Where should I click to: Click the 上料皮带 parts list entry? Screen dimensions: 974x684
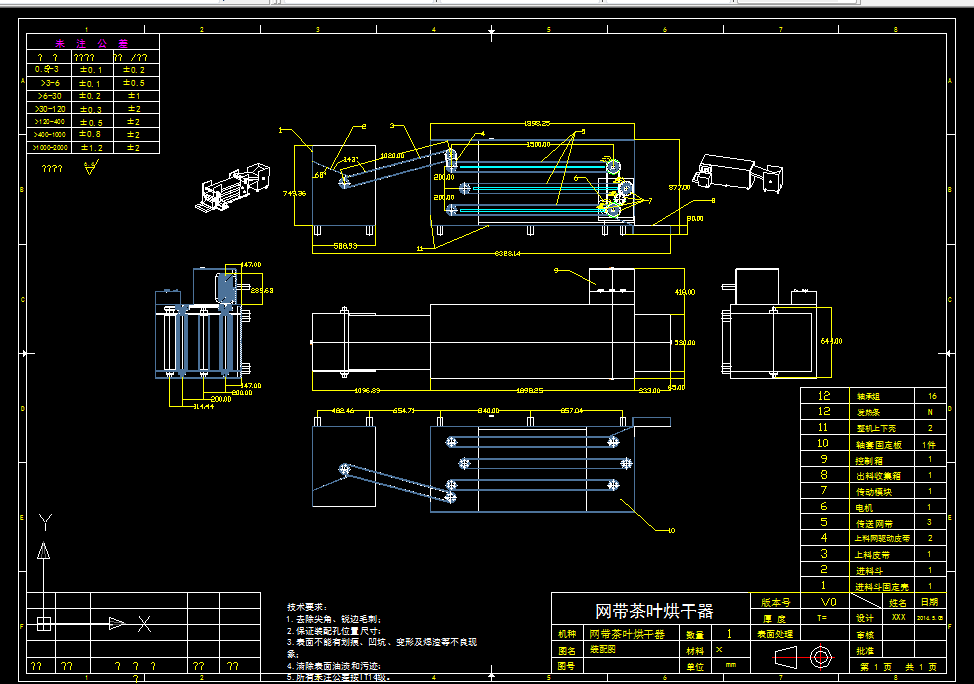872,555
